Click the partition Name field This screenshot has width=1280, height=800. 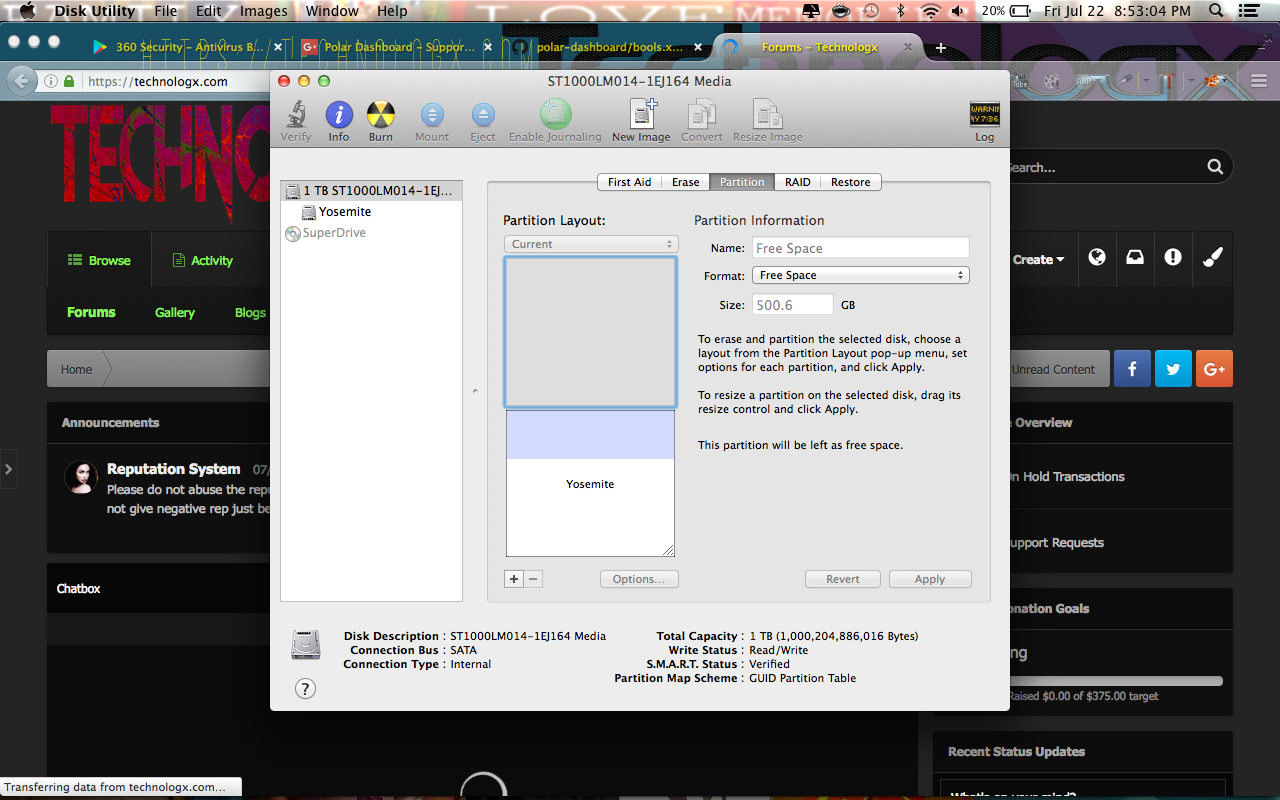click(x=861, y=248)
